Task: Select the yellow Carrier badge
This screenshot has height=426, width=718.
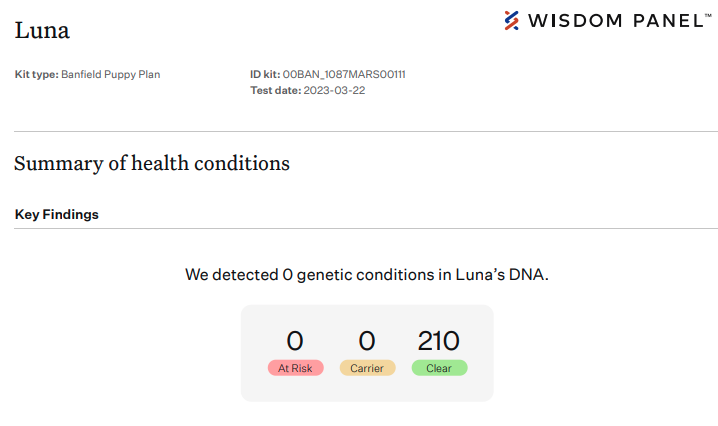Action: (x=367, y=368)
